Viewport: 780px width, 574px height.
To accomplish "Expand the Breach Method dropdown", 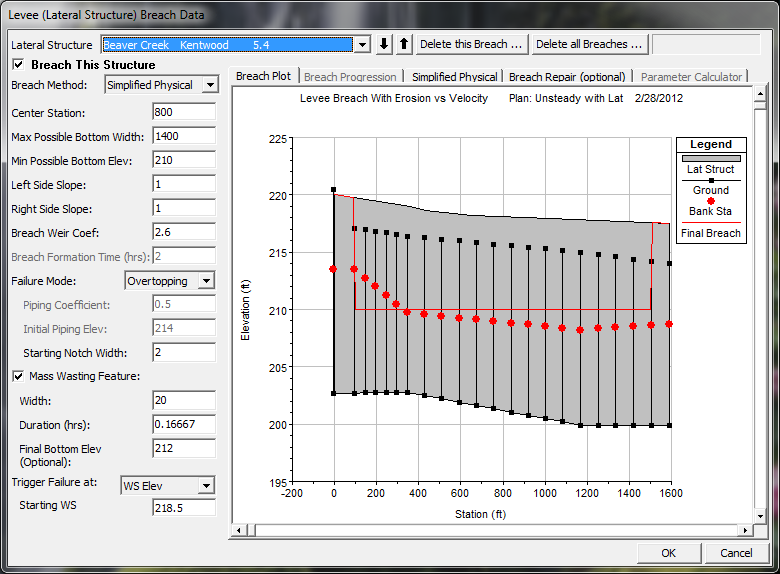I will point(209,86).
